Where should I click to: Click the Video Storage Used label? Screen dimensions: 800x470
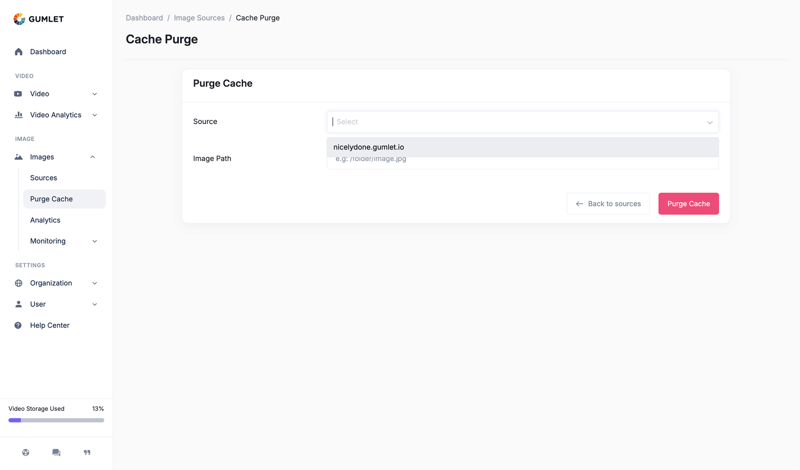pyautogui.click(x=36, y=409)
